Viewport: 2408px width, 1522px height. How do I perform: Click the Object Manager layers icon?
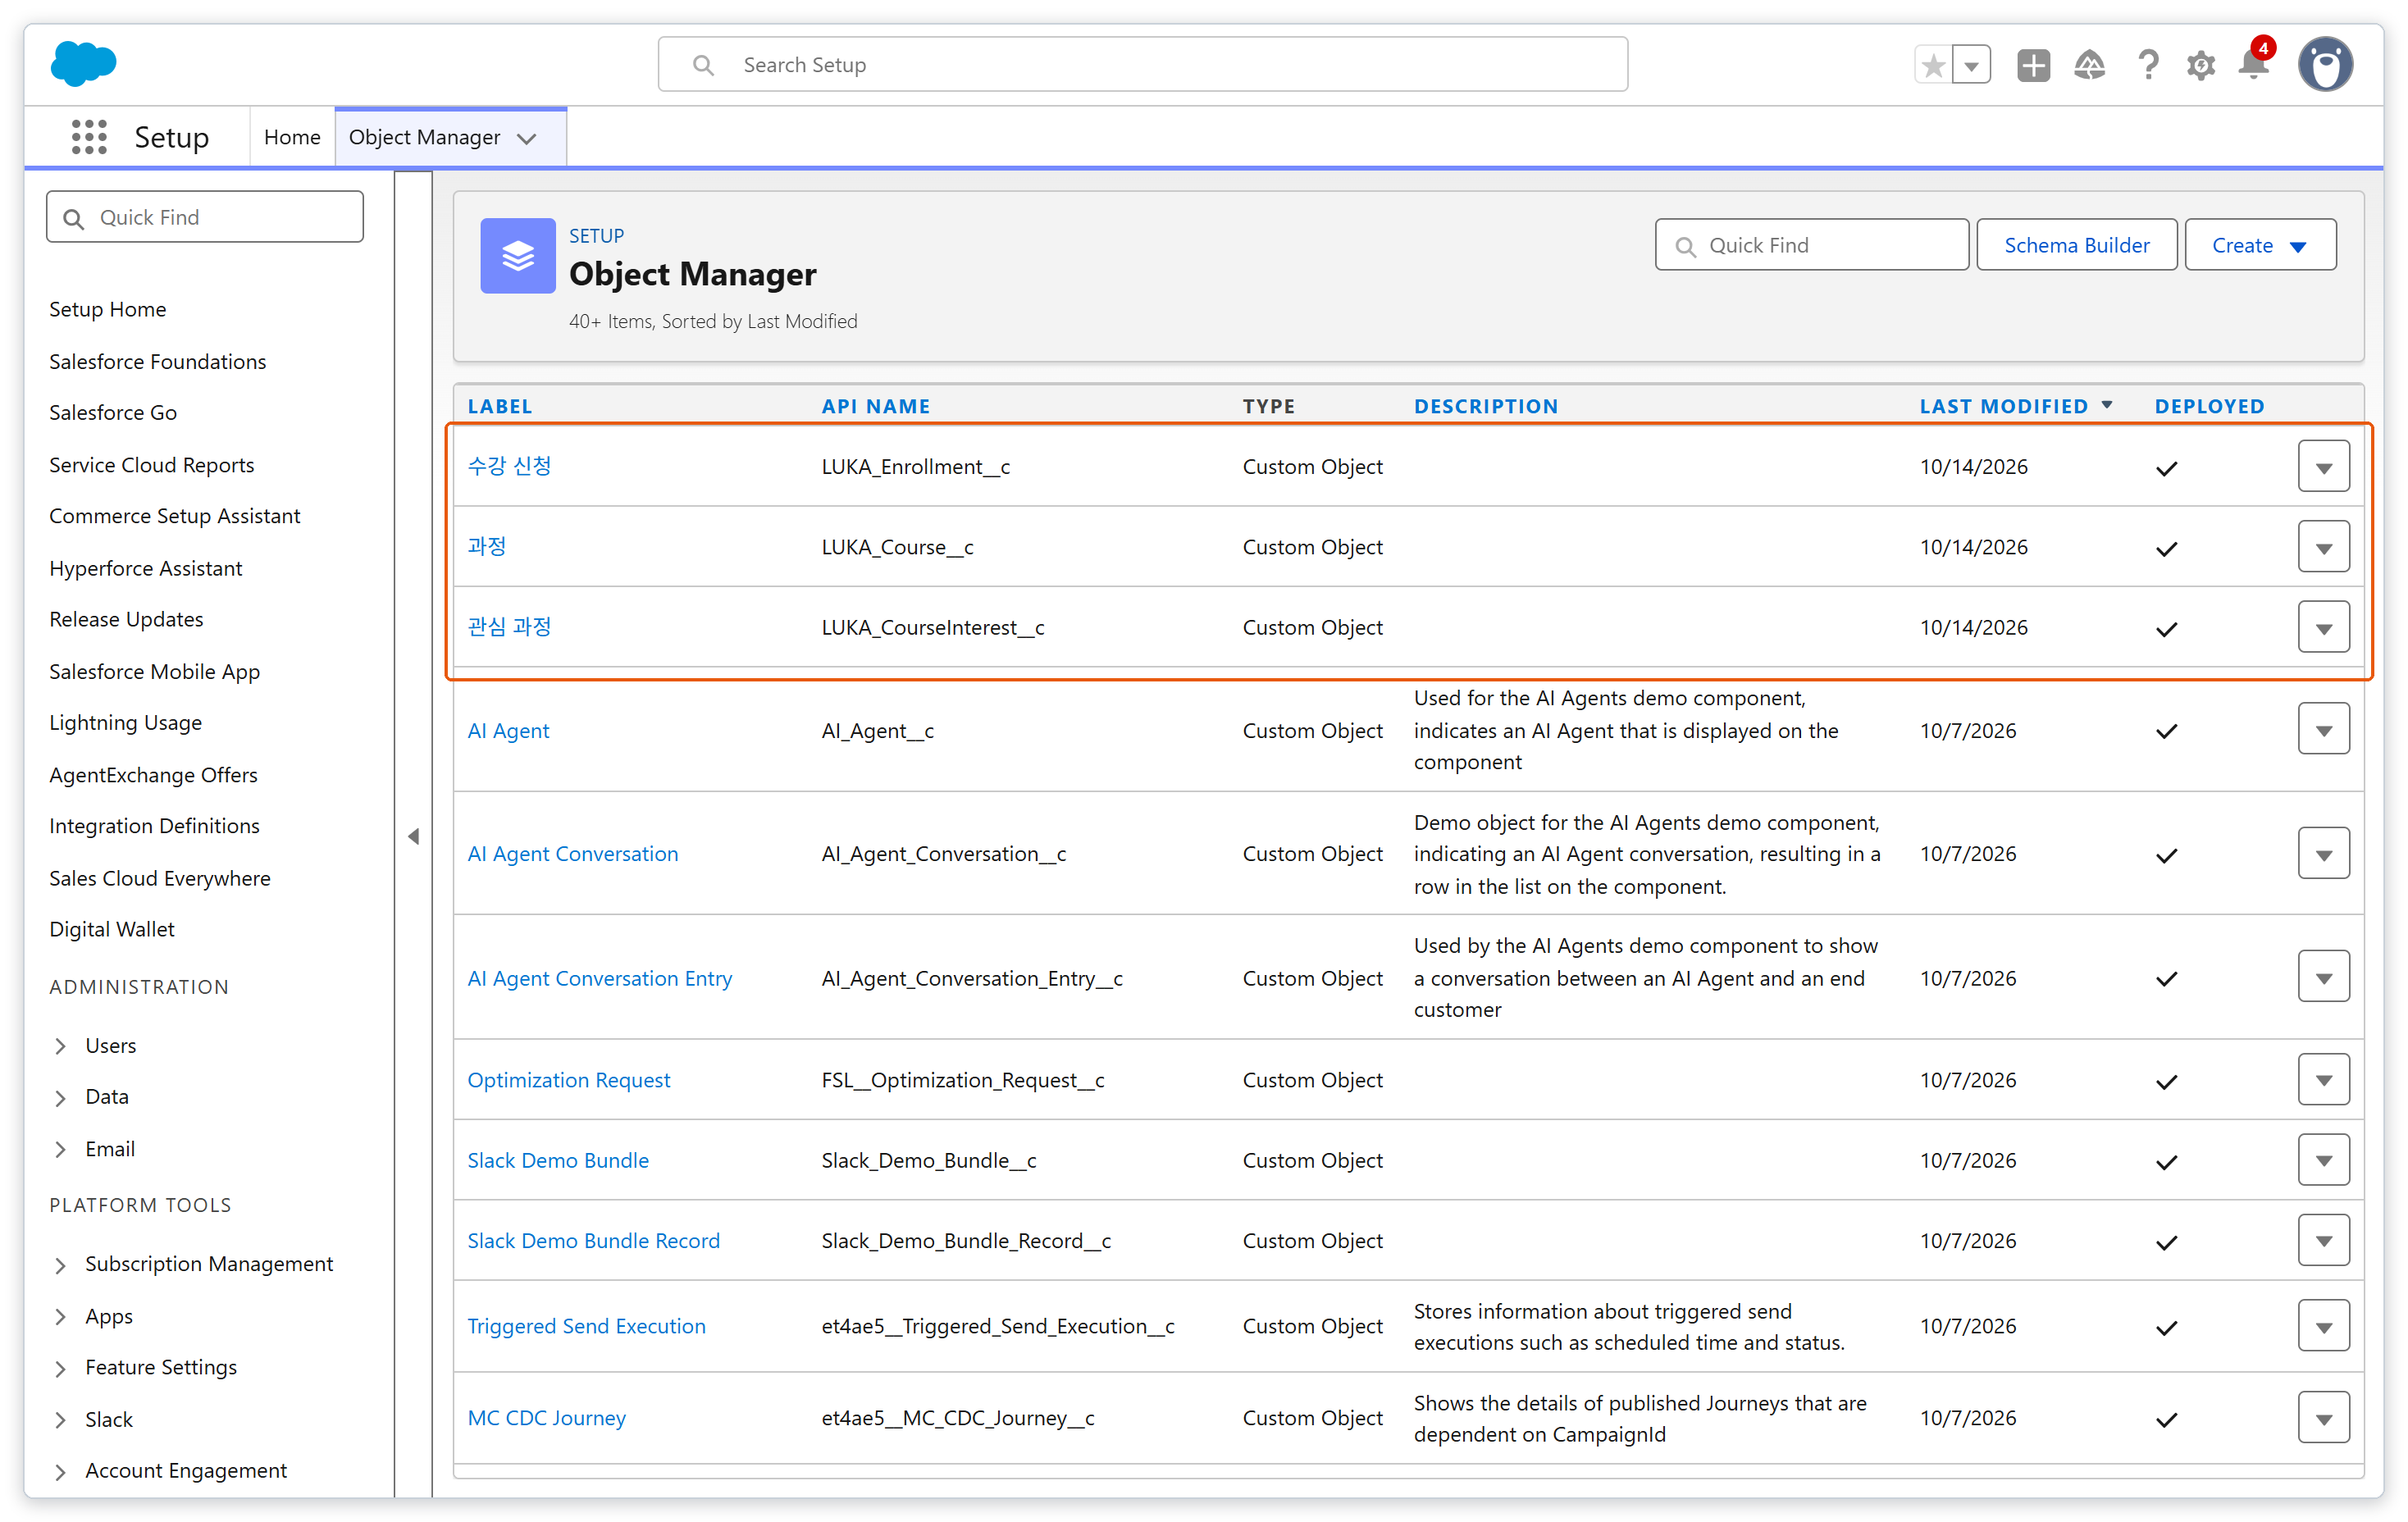coord(517,256)
